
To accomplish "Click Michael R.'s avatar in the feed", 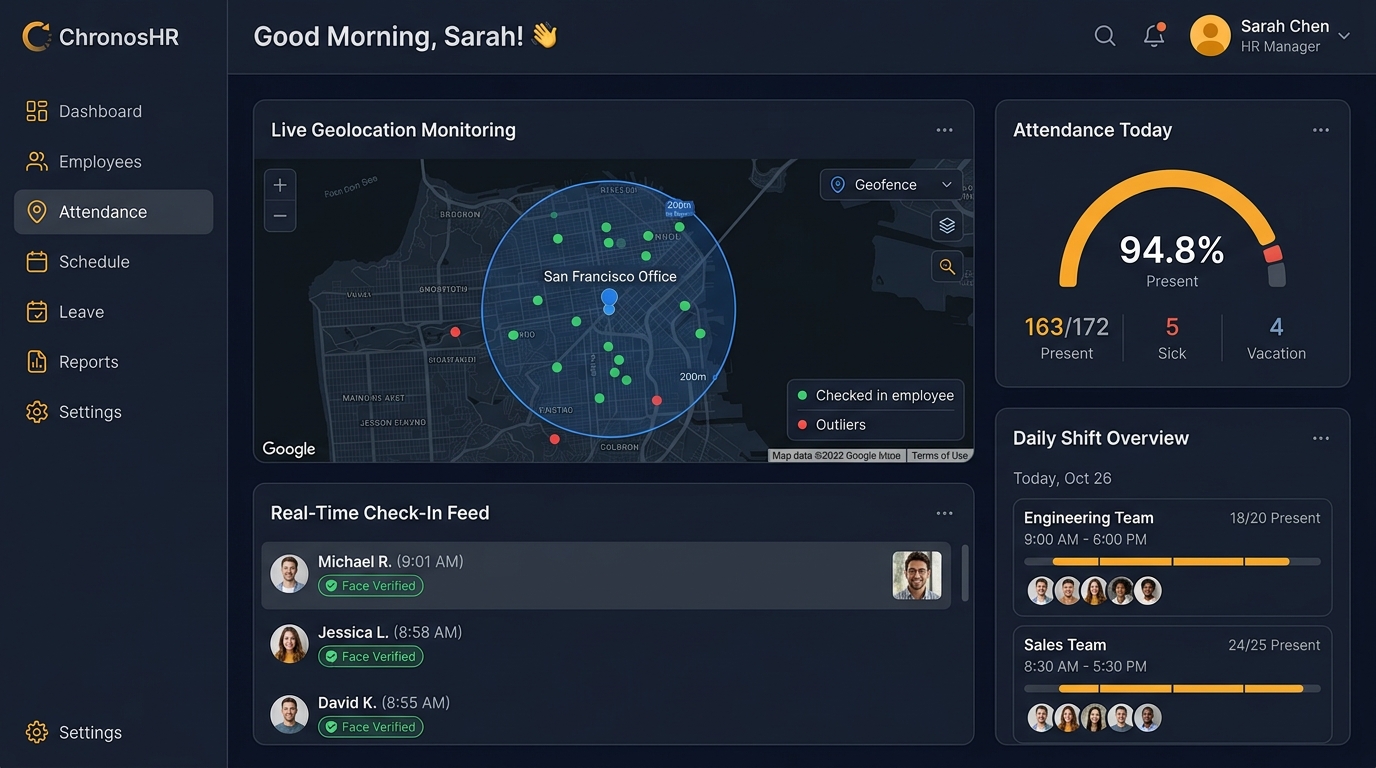I will click(x=289, y=574).
